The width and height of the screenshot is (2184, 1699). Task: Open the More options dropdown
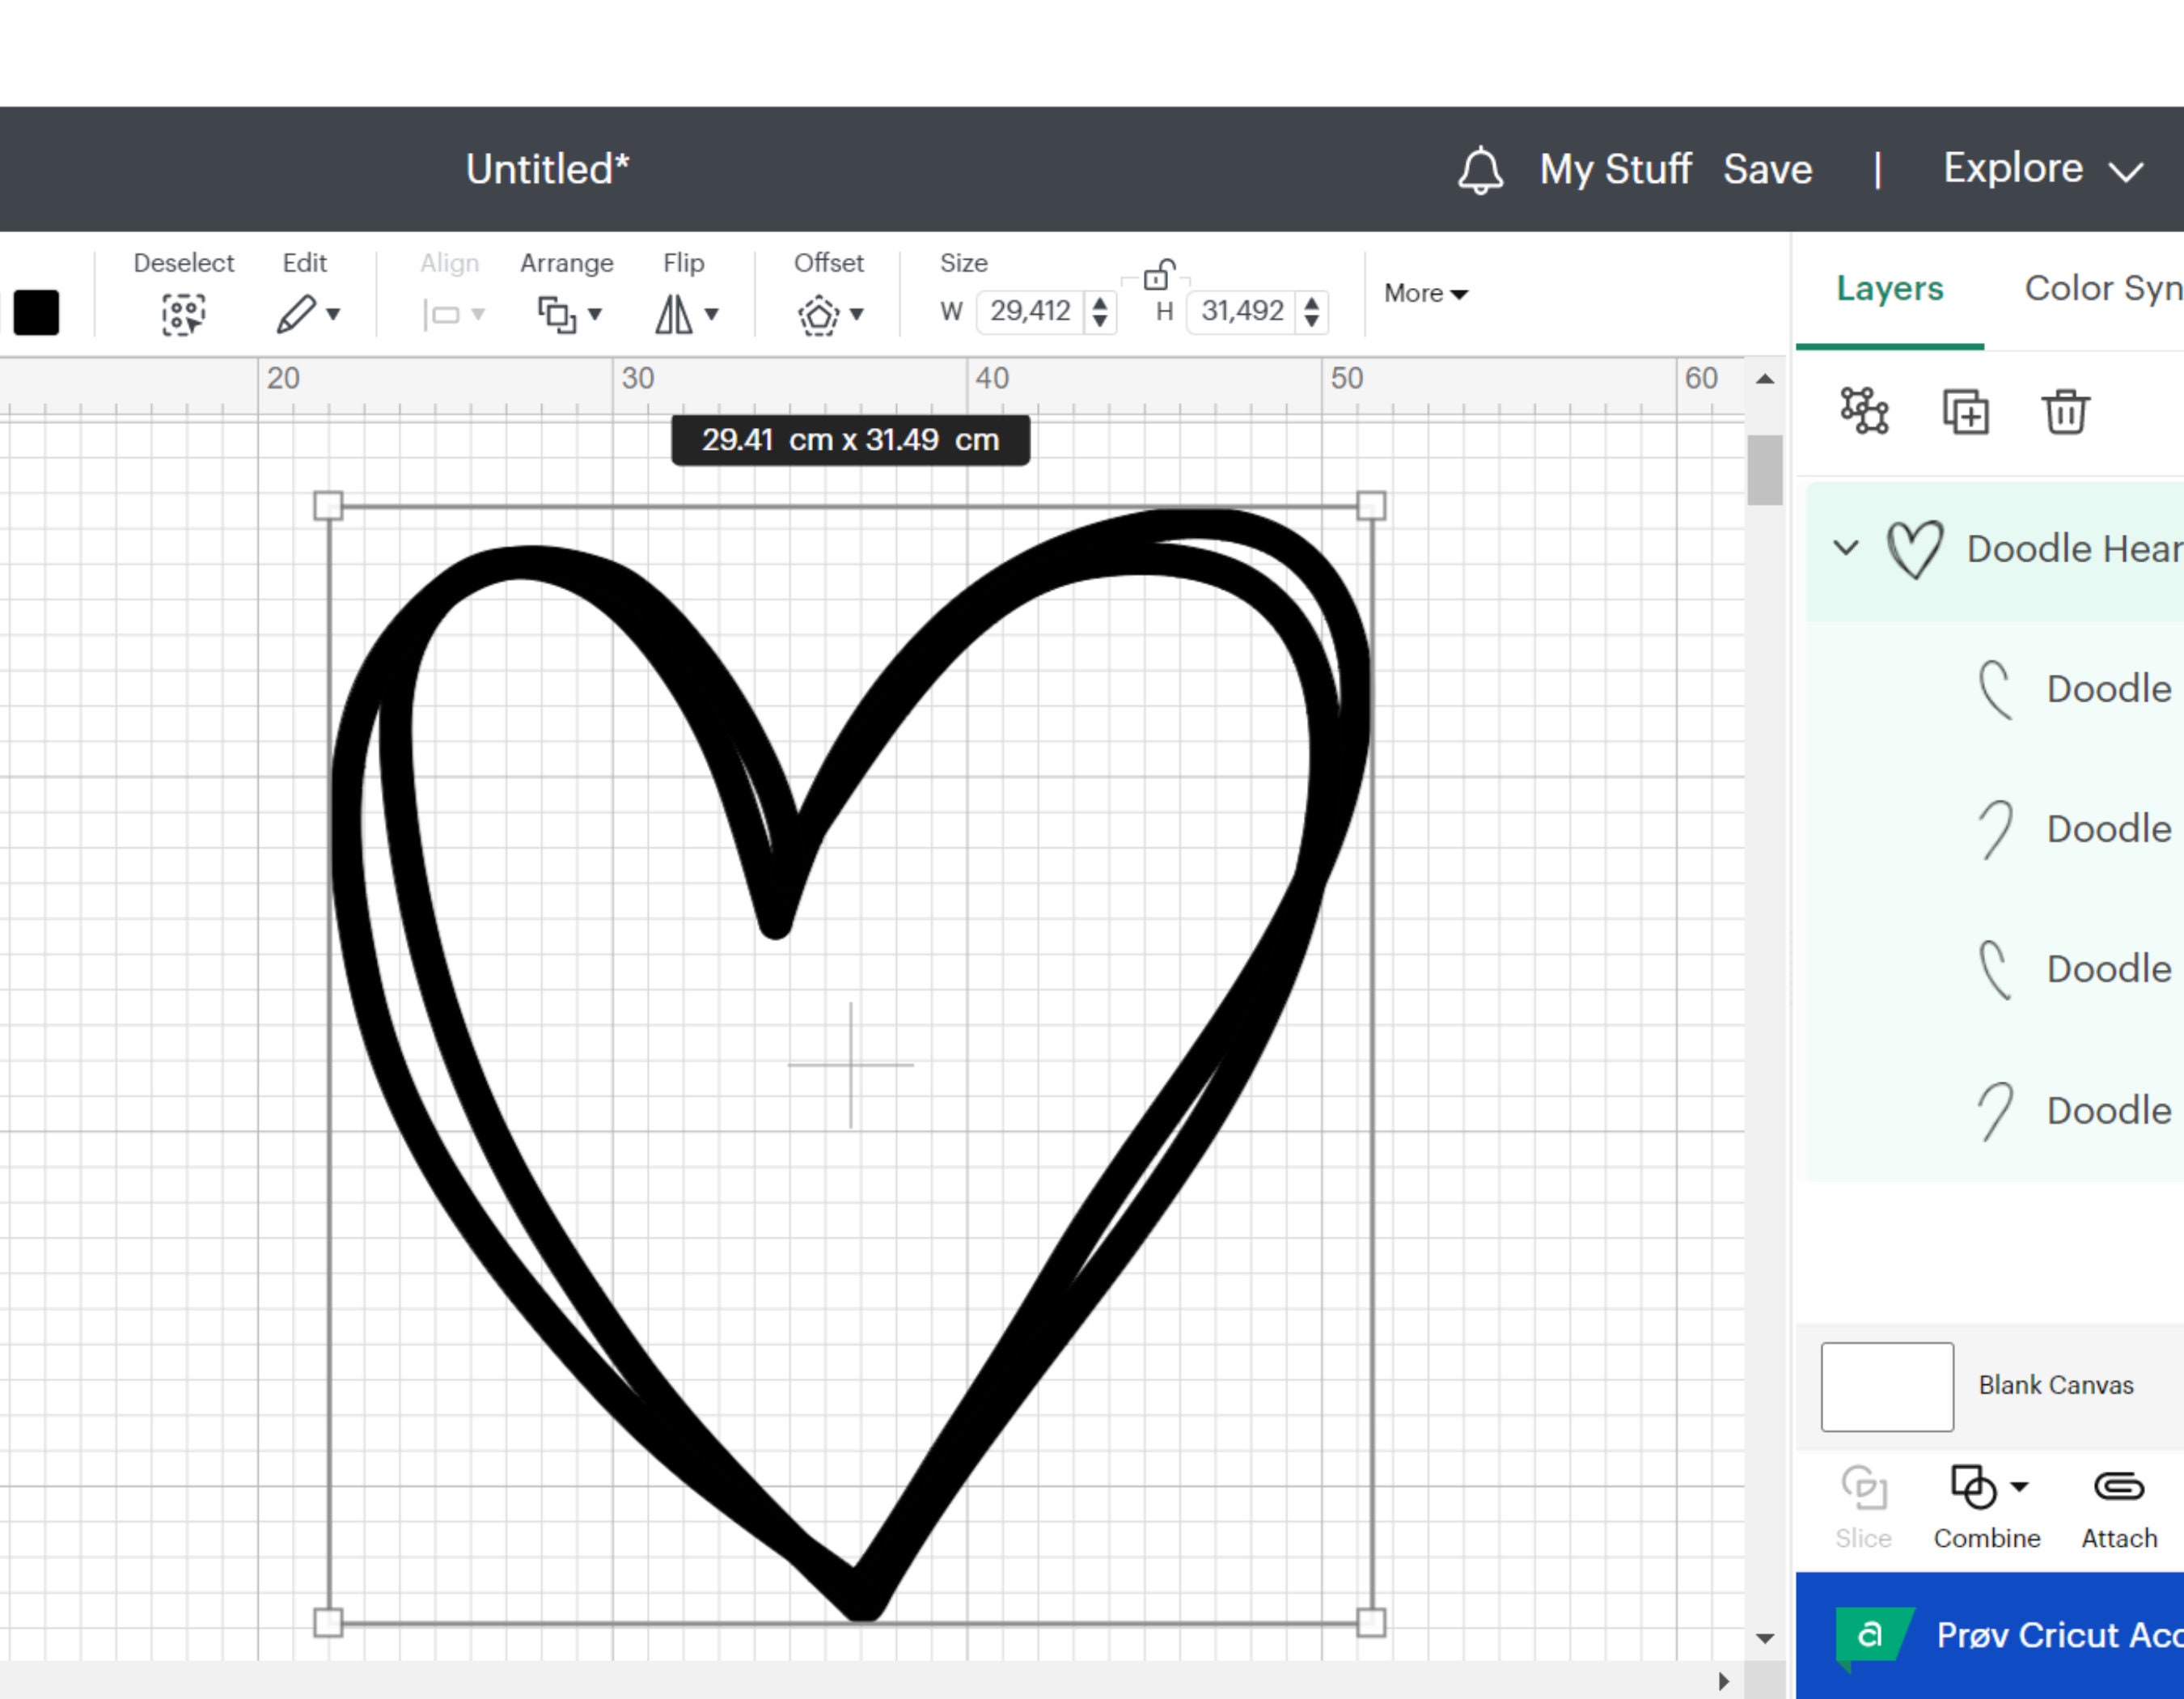point(1423,293)
